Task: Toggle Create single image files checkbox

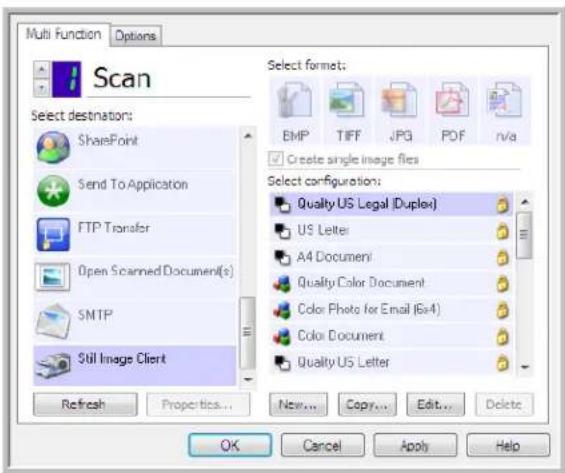Action: [276, 159]
